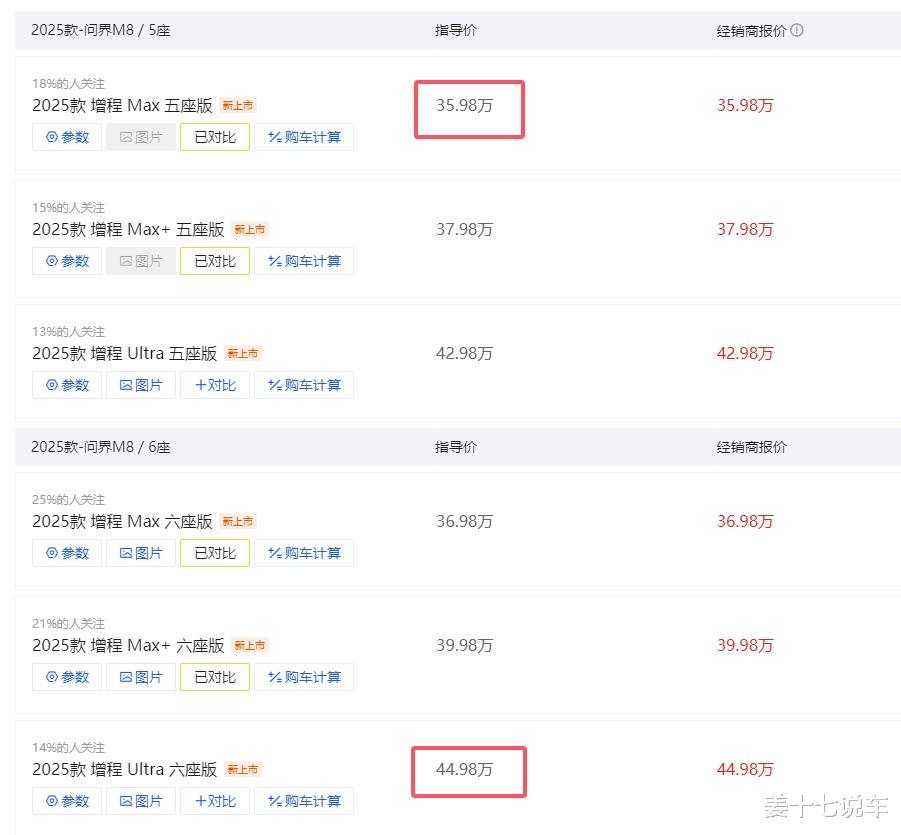Open 购车计算 for 增程 Max+ 五座版
The width and height of the screenshot is (901, 835).
304,261
